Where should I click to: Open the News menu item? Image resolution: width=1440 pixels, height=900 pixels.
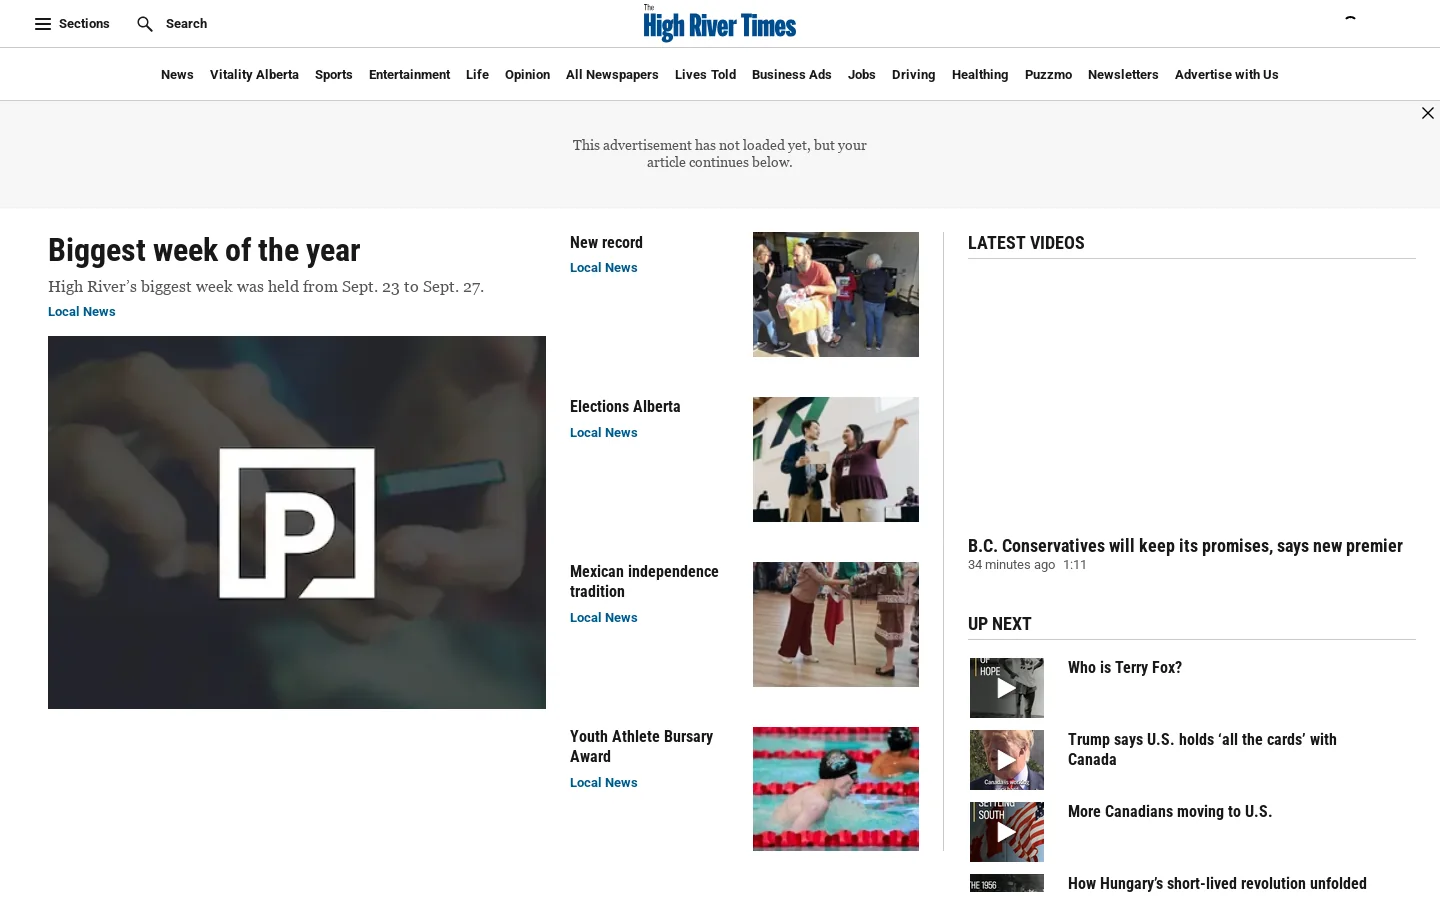coord(177,75)
